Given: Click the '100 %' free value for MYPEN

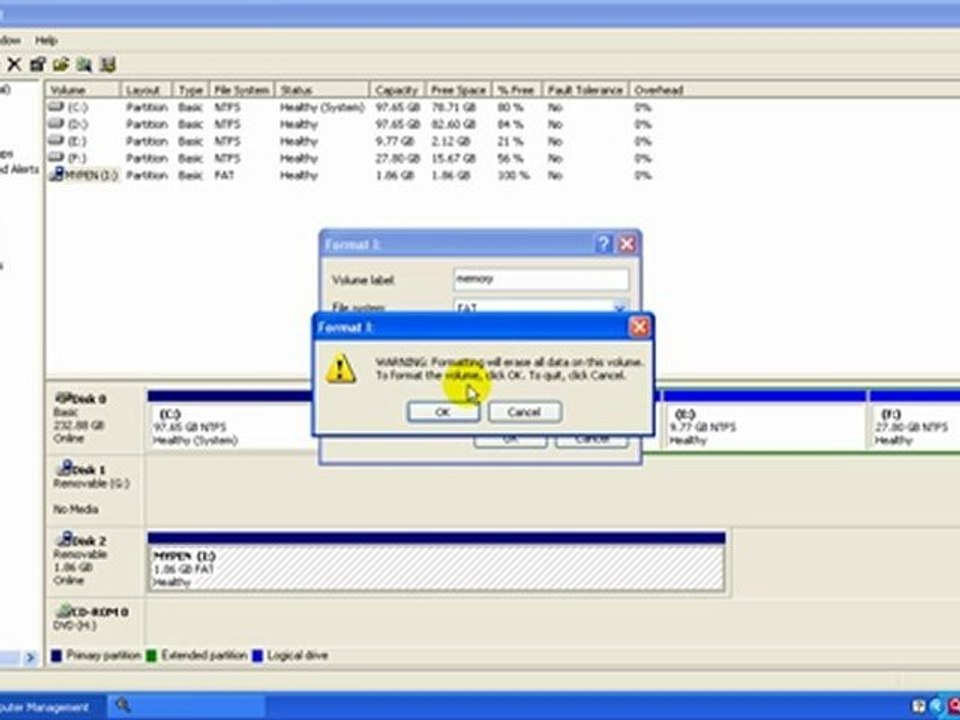Looking at the screenshot, I should (x=514, y=175).
